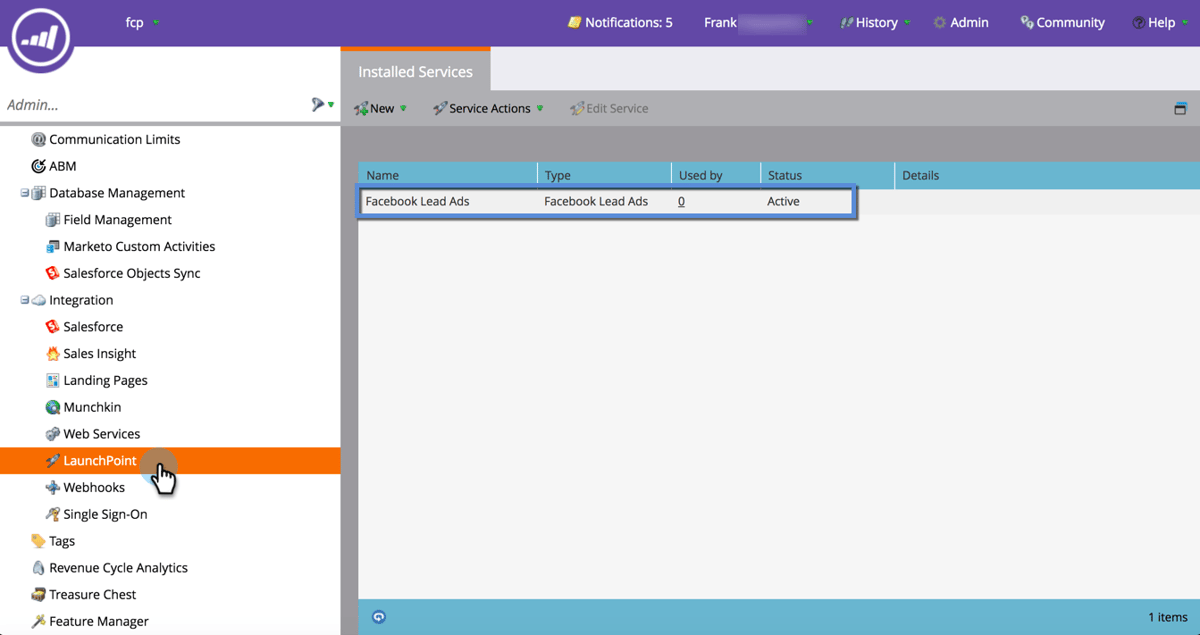Select Revenue Cycle Analytics
Viewport: 1200px width, 635px height.
(118, 567)
